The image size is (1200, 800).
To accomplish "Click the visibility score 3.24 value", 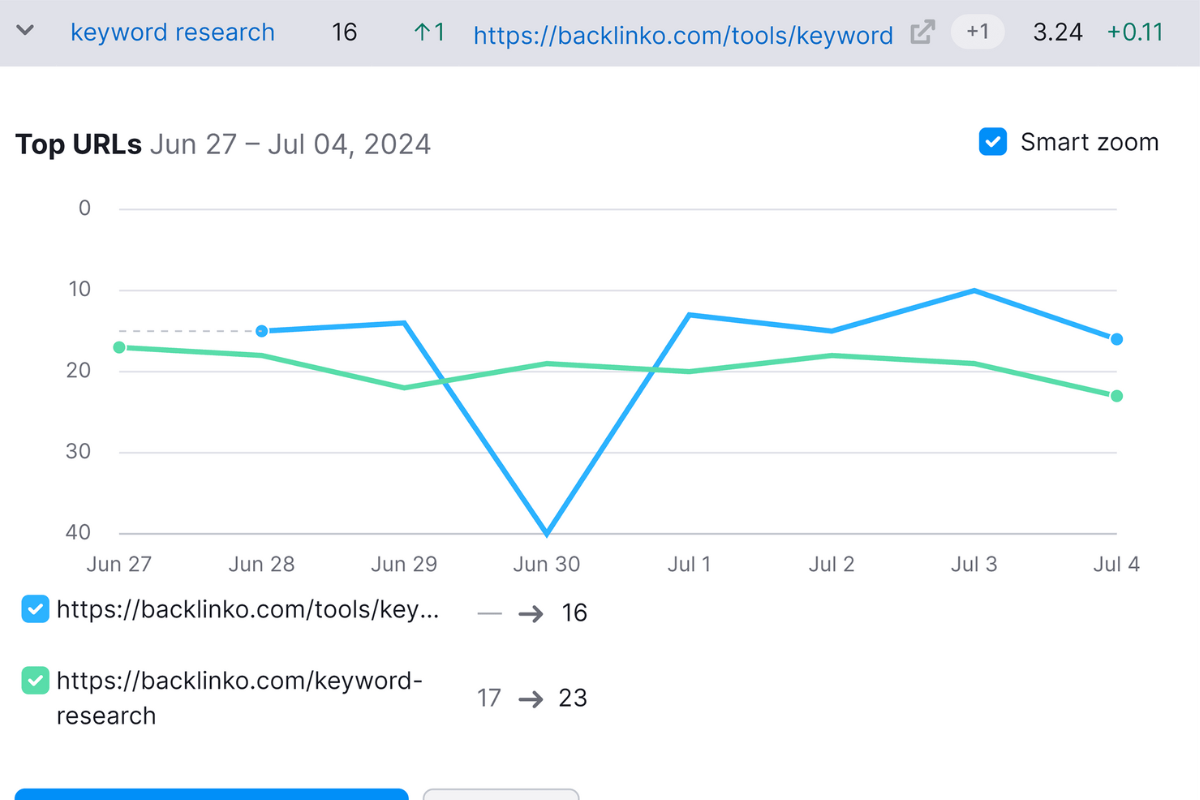I will pos(1057,32).
